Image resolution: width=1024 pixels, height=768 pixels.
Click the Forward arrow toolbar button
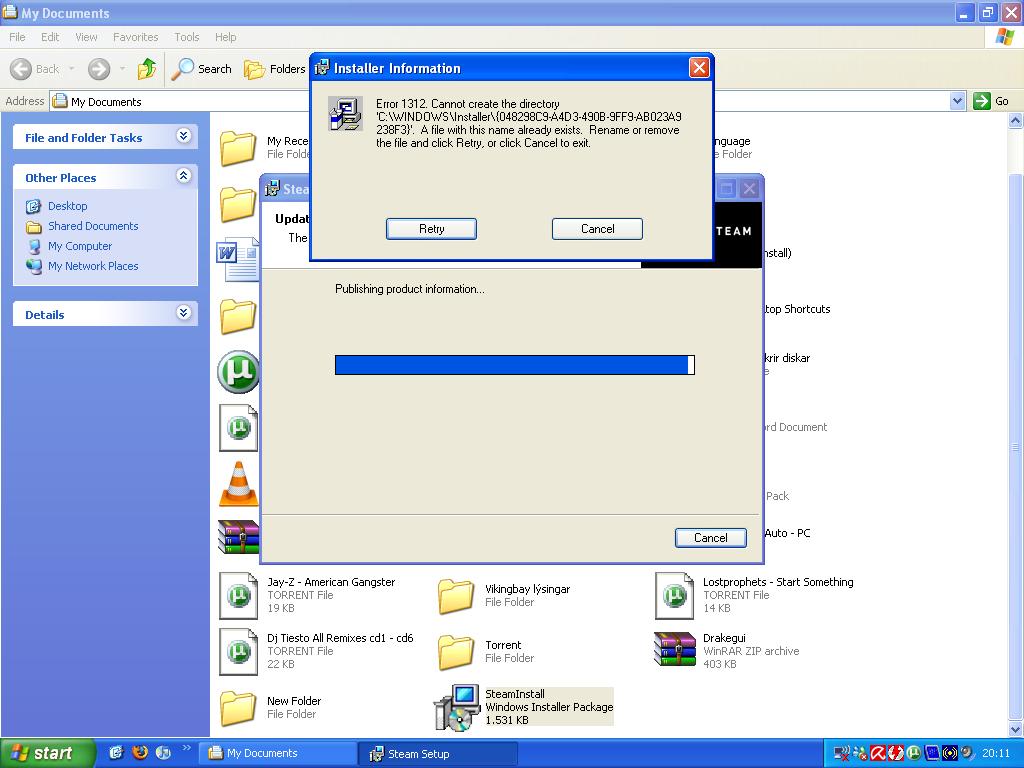pyautogui.click(x=99, y=69)
